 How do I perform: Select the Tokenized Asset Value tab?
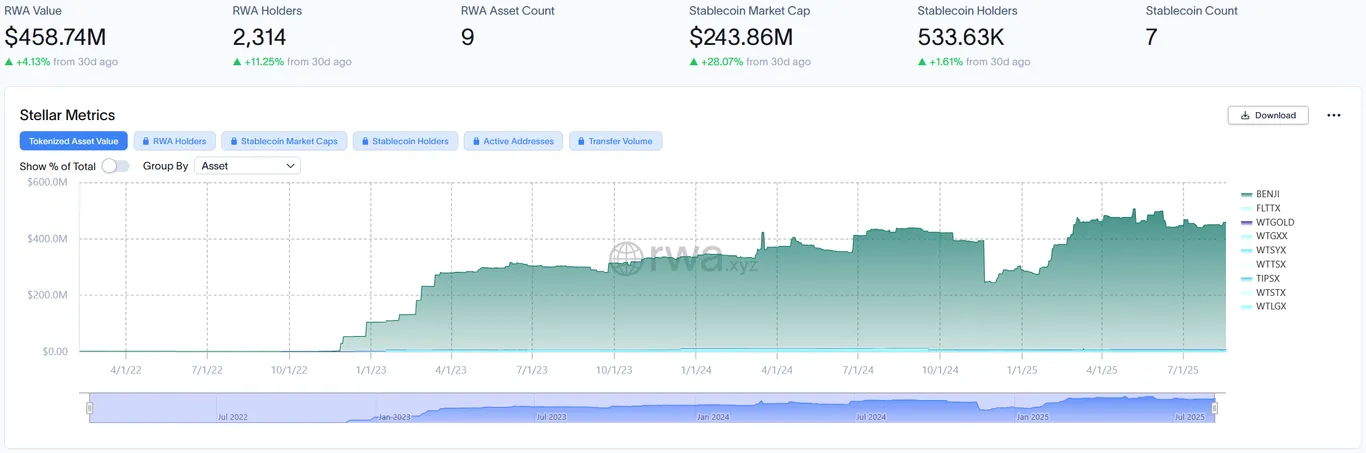[x=74, y=141]
